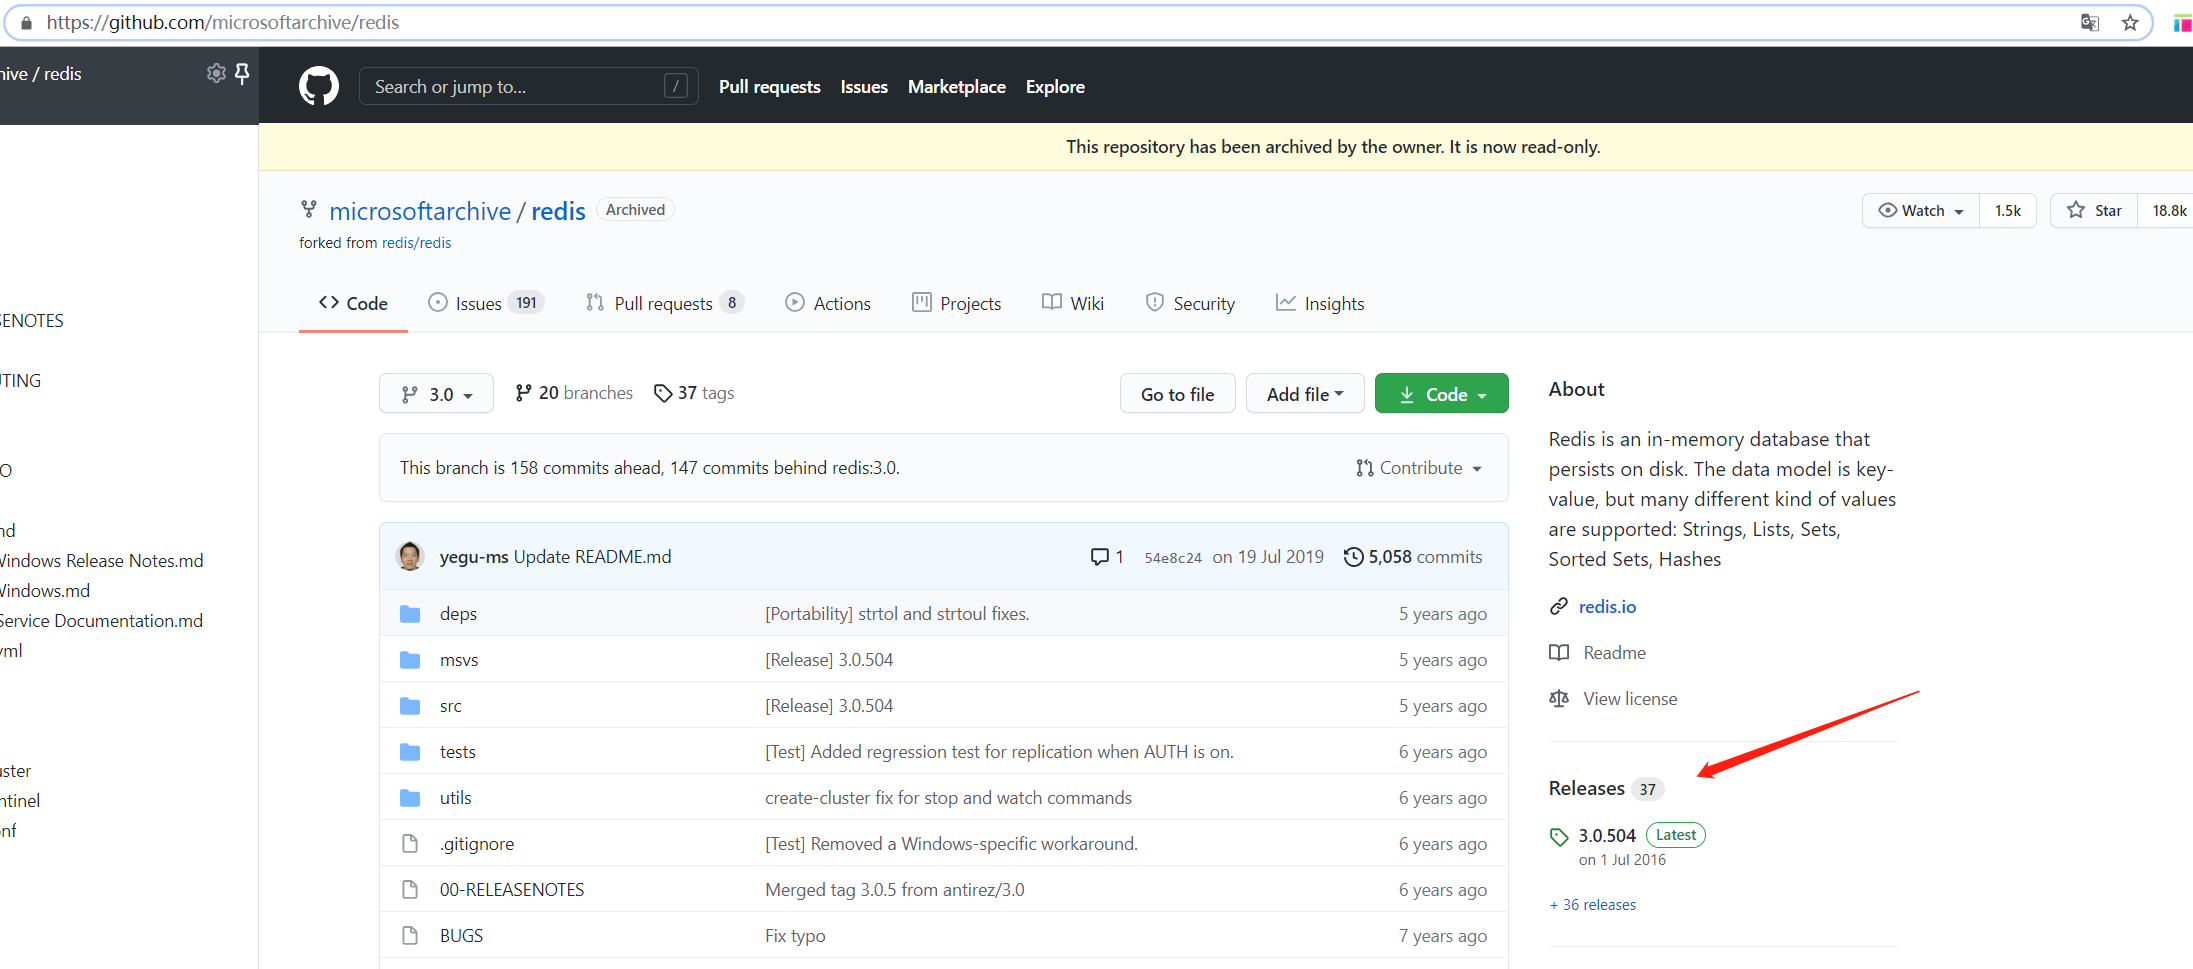The height and width of the screenshot is (969, 2193).
Task: Open the green Code download dropdown
Action: tap(1441, 394)
